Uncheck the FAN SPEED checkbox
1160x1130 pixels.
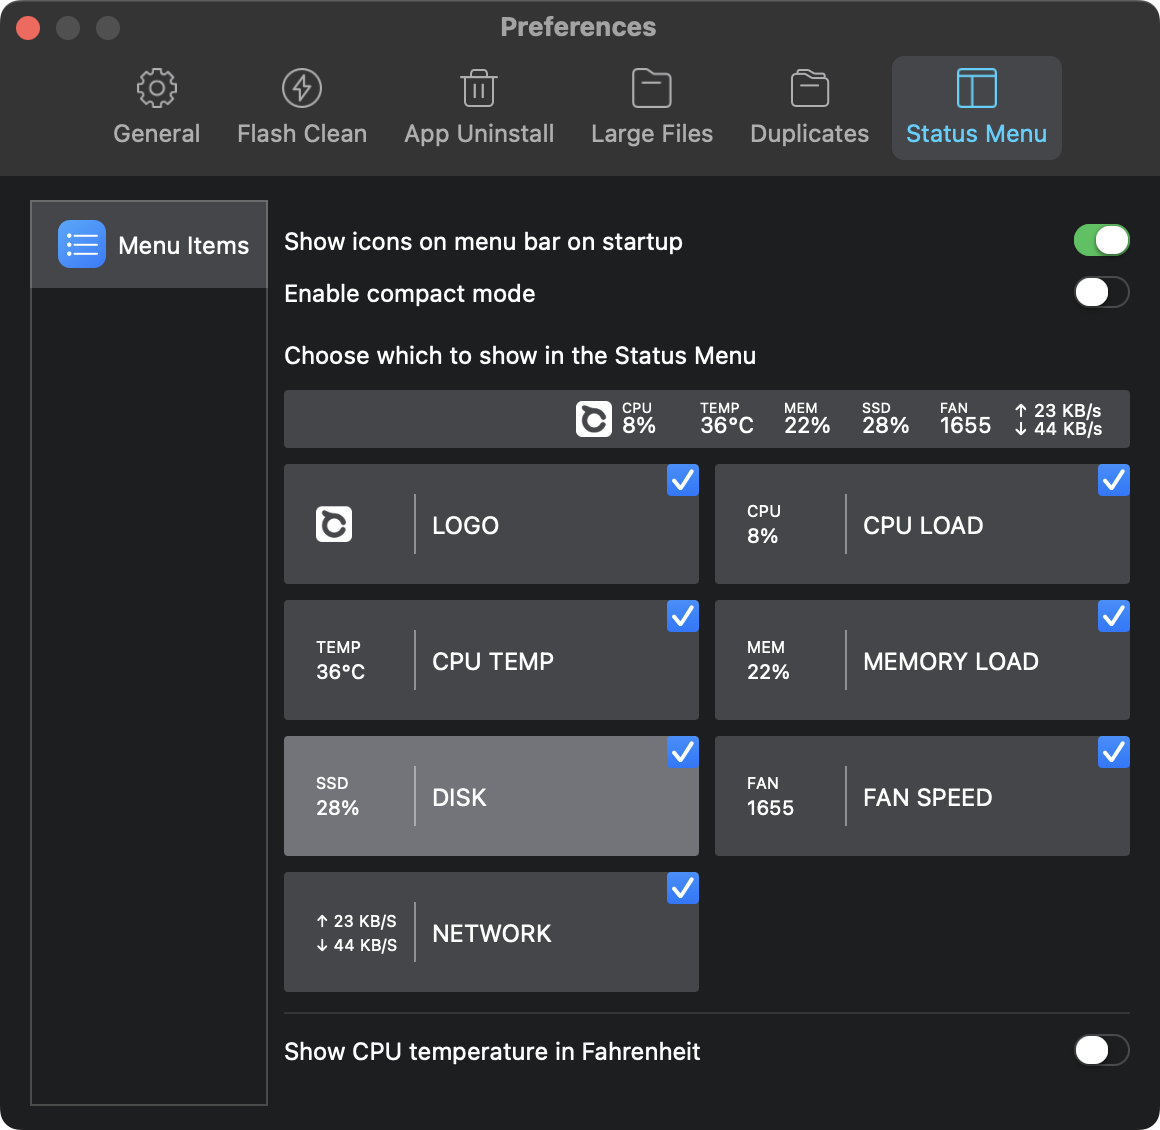click(1113, 753)
